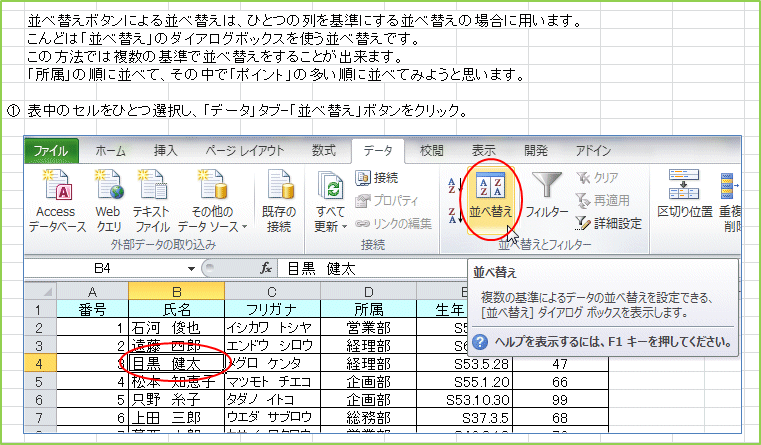The height and width of the screenshot is (445, 761).
Task: Click Edit Links (リンクの編集)
Action: pos(393,223)
